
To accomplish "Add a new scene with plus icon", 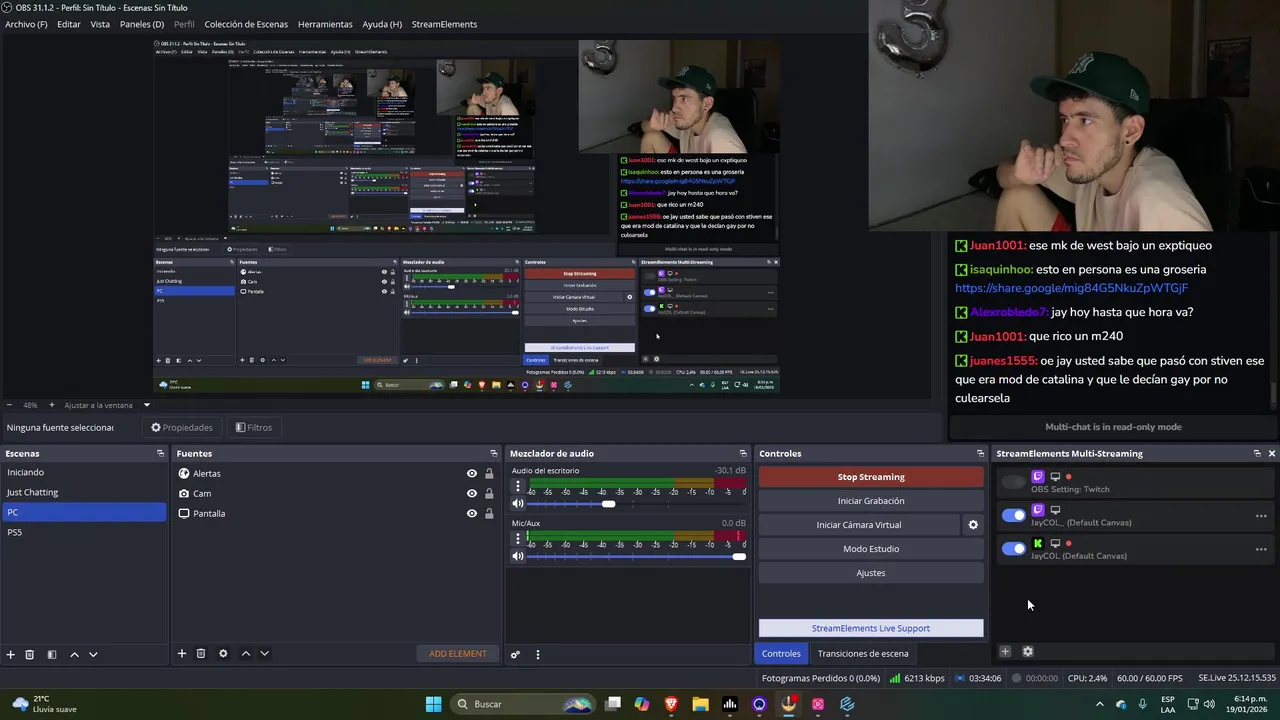I will point(11,654).
